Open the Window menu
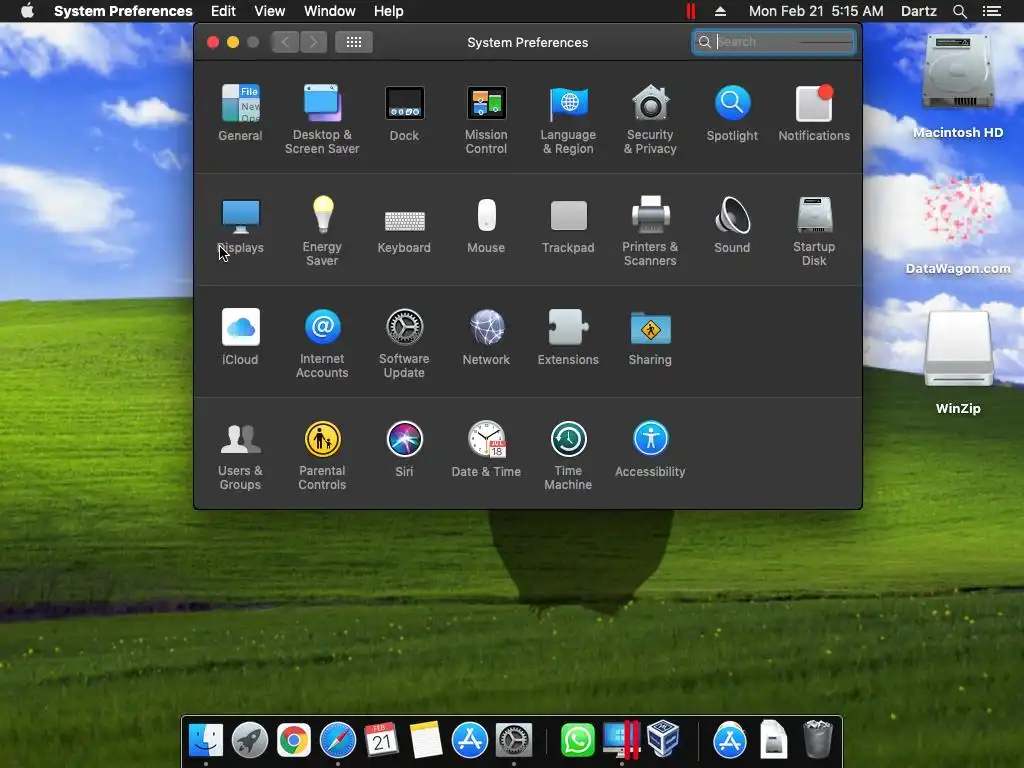This screenshot has height=768, width=1024. tap(330, 11)
